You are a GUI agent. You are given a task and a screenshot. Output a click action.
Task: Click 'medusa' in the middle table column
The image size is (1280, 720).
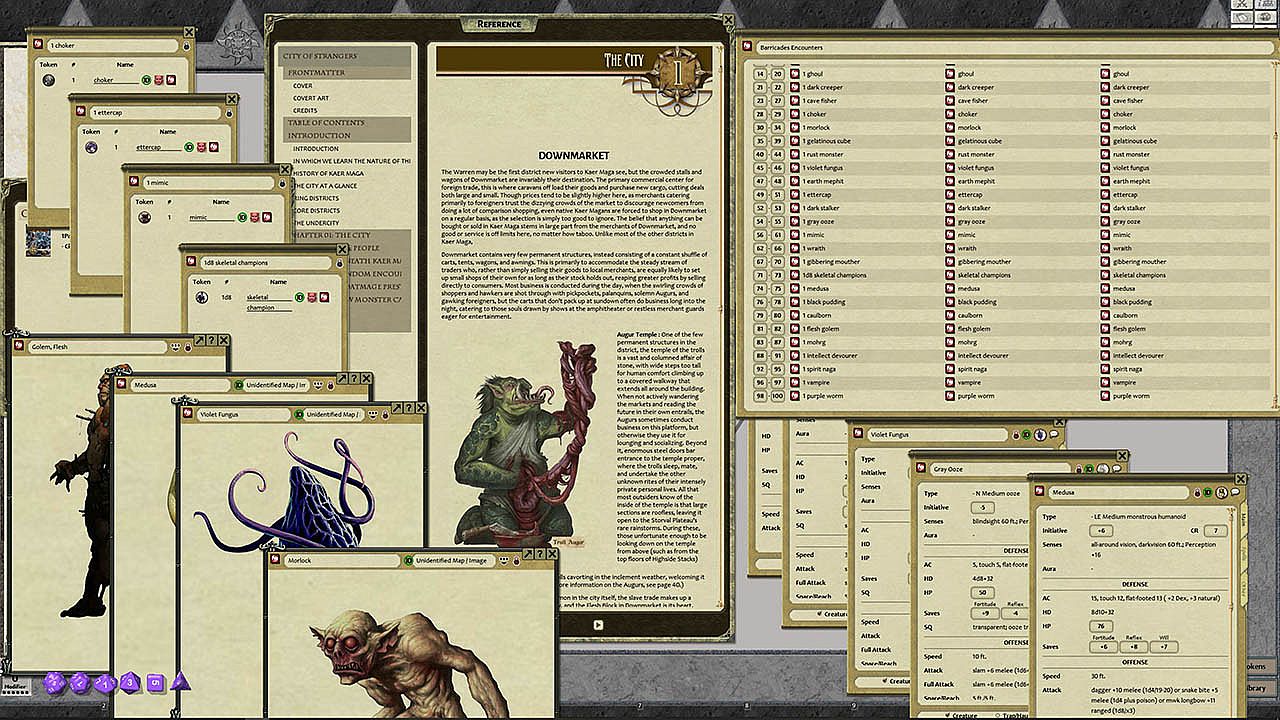969,288
